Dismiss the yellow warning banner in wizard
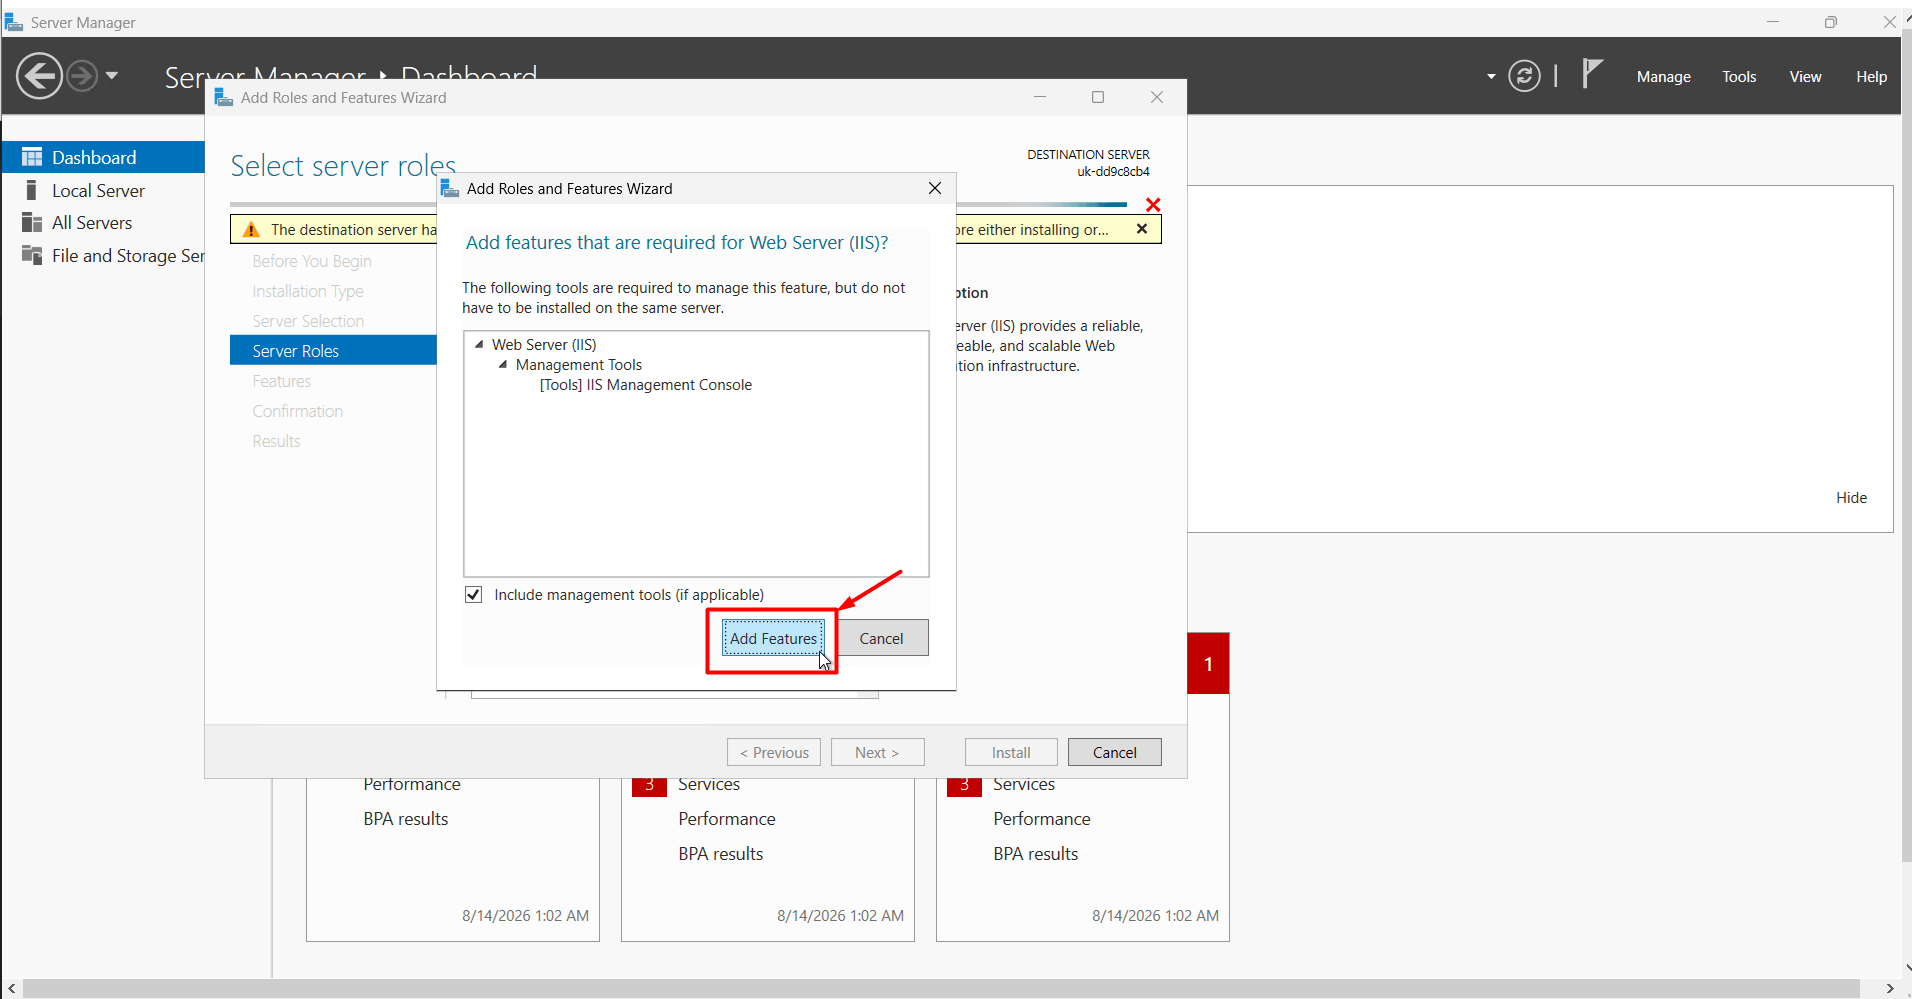Image resolution: width=1912 pixels, height=999 pixels. click(x=1142, y=229)
